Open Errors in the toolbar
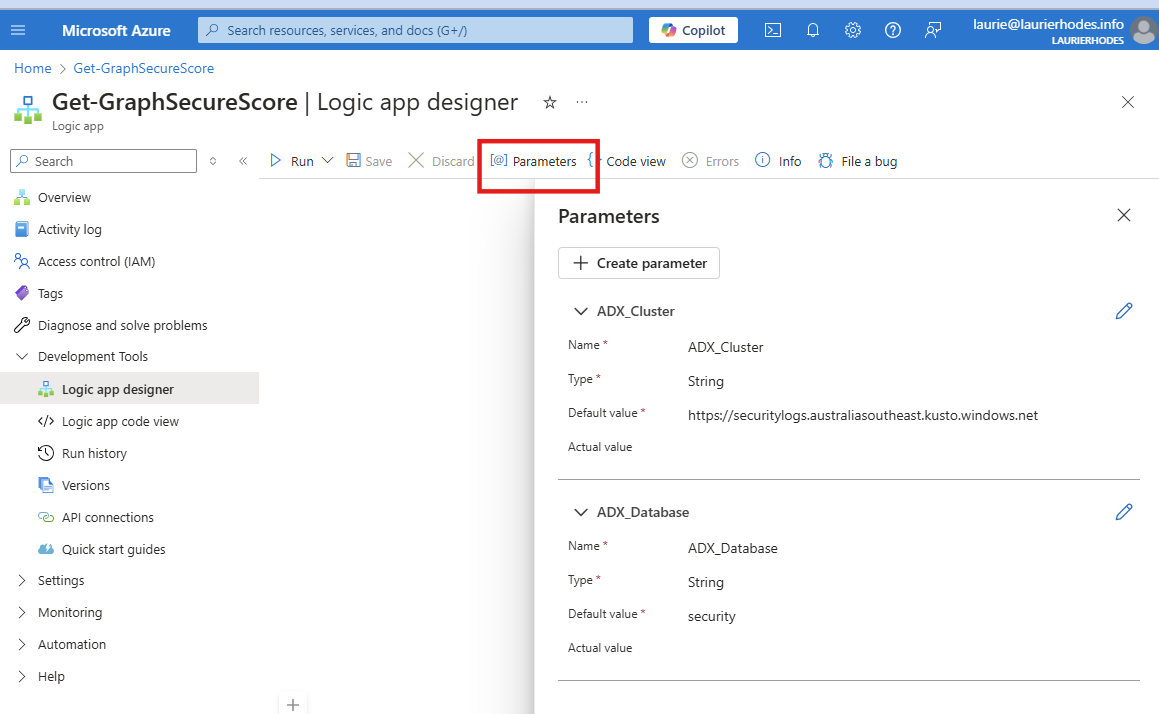This screenshot has width=1159, height=714. (x=710, y=161)
